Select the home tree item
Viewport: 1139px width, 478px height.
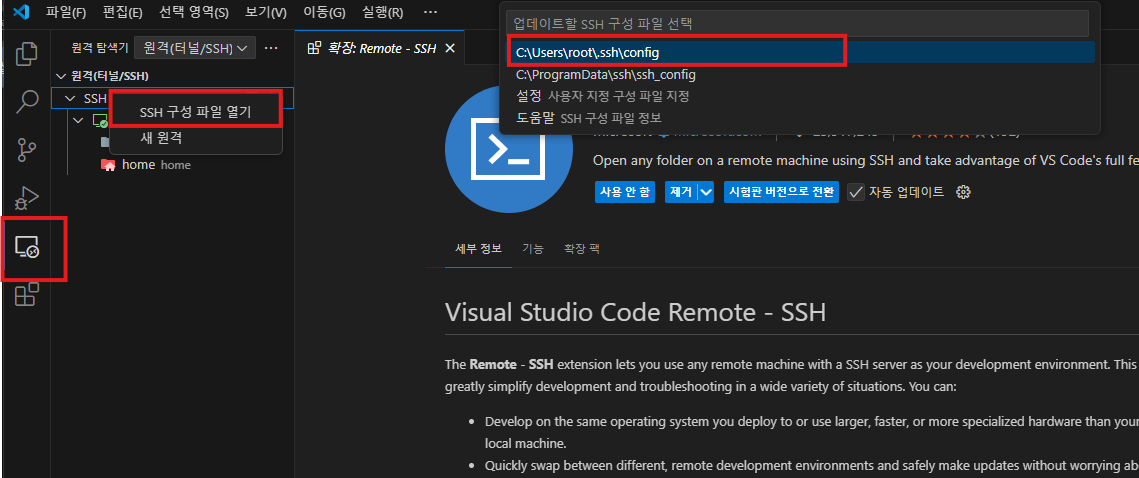173,165
